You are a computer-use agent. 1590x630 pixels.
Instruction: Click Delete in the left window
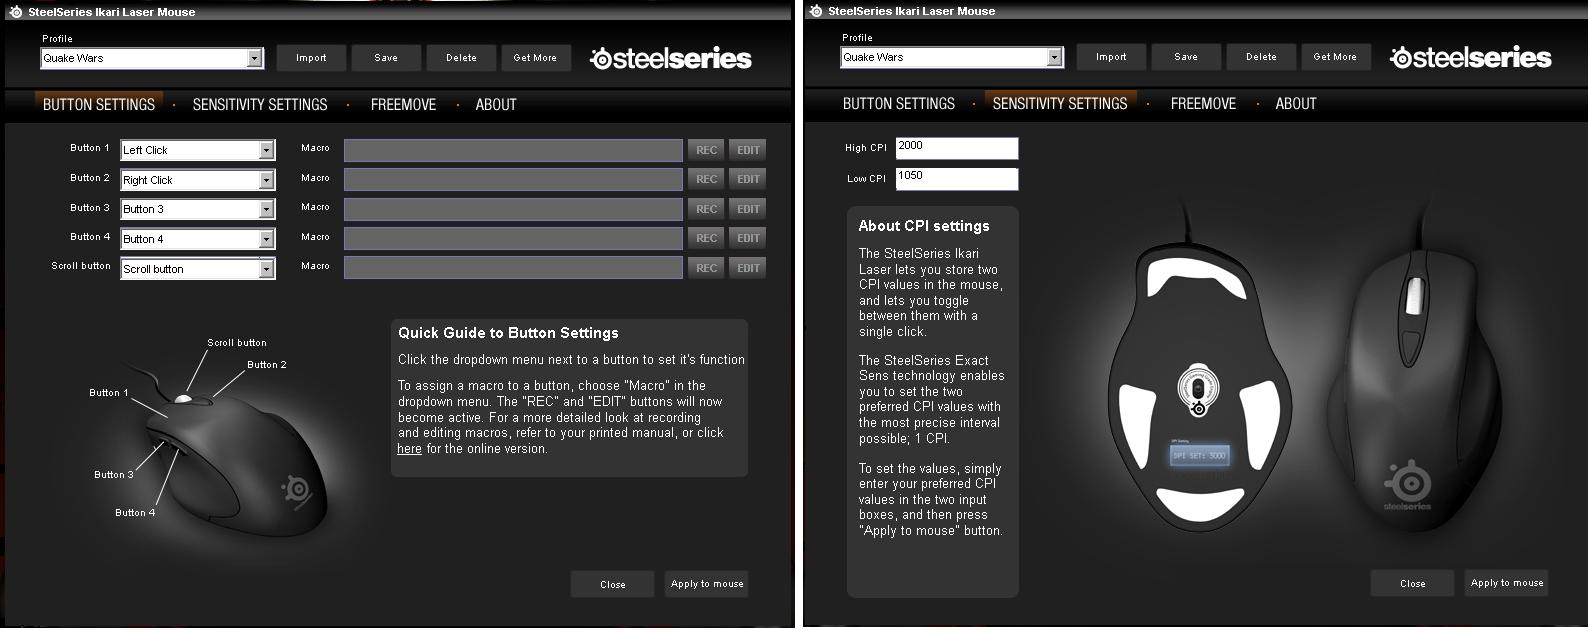[x=461, y=58]
